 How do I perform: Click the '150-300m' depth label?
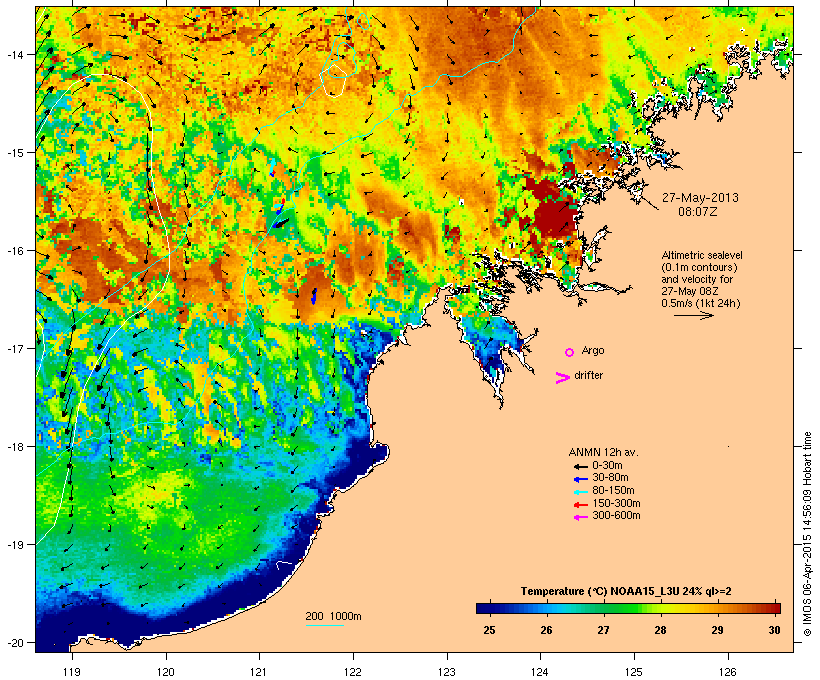pyautogui.click(x=617, y=503)
